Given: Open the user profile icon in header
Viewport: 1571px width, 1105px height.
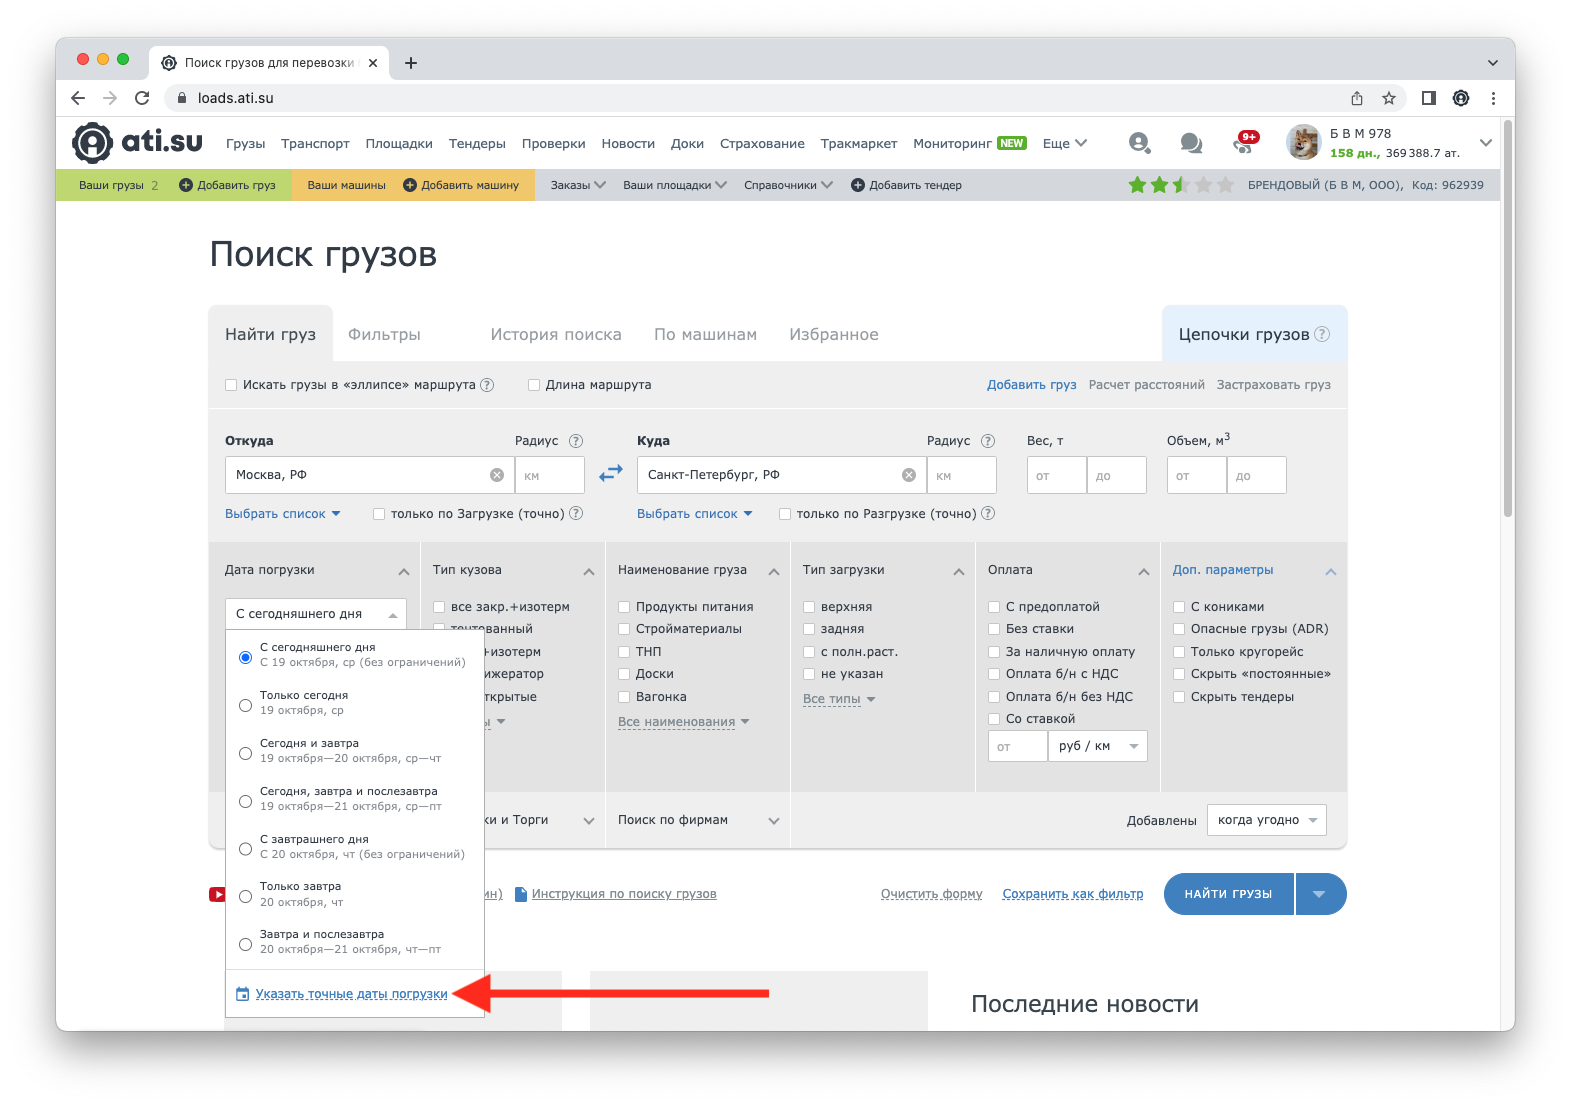Looking at the screenshot, I should [1139, 143].
